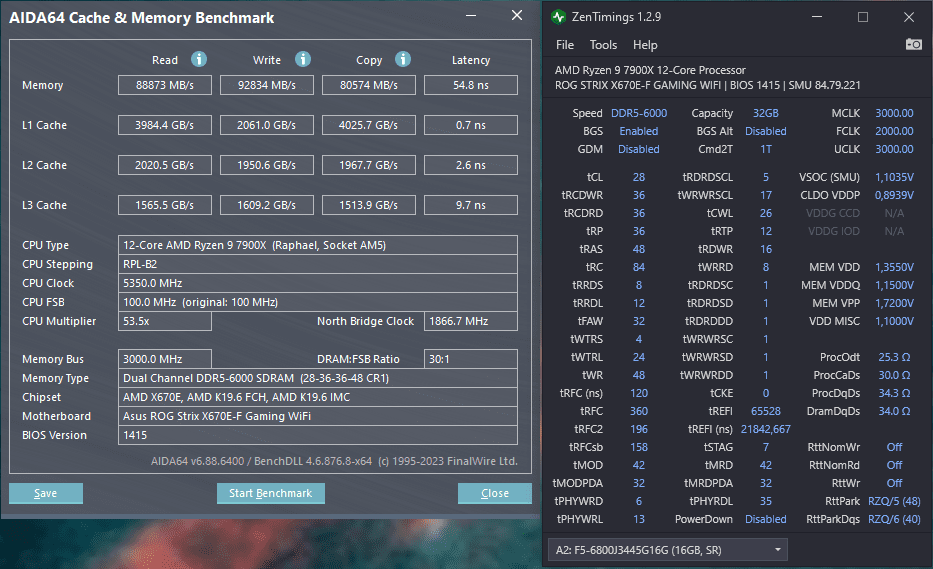Click the Start Benchmark button
The width and height of the screenshot is (933, 569).
(x=271, y=493)
